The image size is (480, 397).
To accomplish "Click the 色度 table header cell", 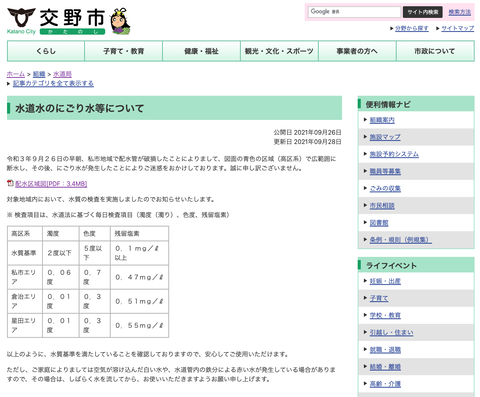I will pyautogui.click(x=95, y=233).
